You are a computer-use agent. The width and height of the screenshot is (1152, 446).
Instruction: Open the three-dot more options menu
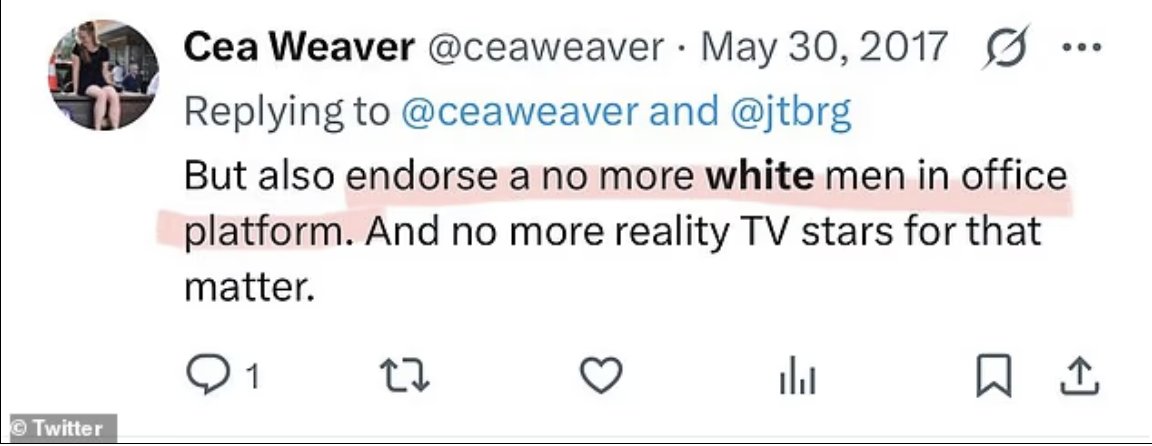(x=1081, y=48)
